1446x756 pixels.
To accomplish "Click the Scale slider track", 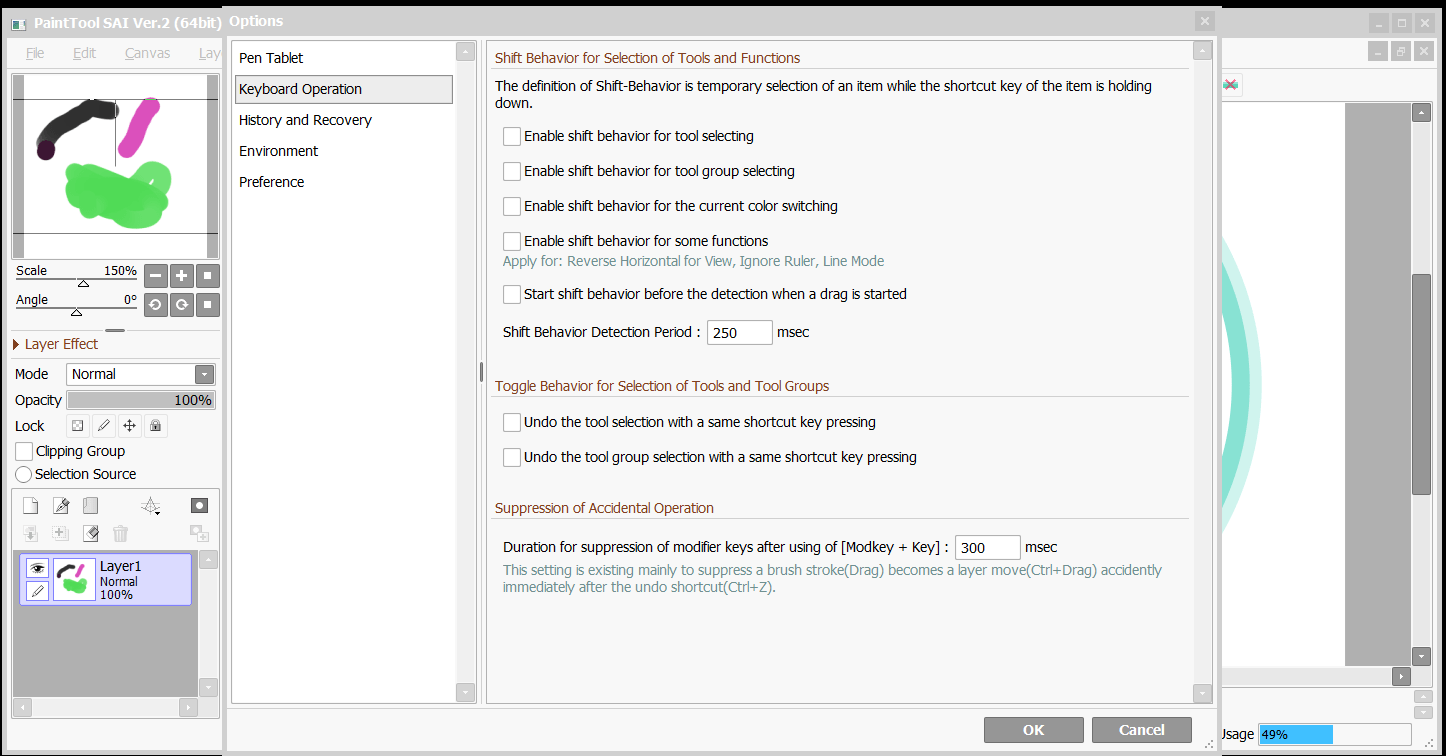I will (x=76, y=280).
